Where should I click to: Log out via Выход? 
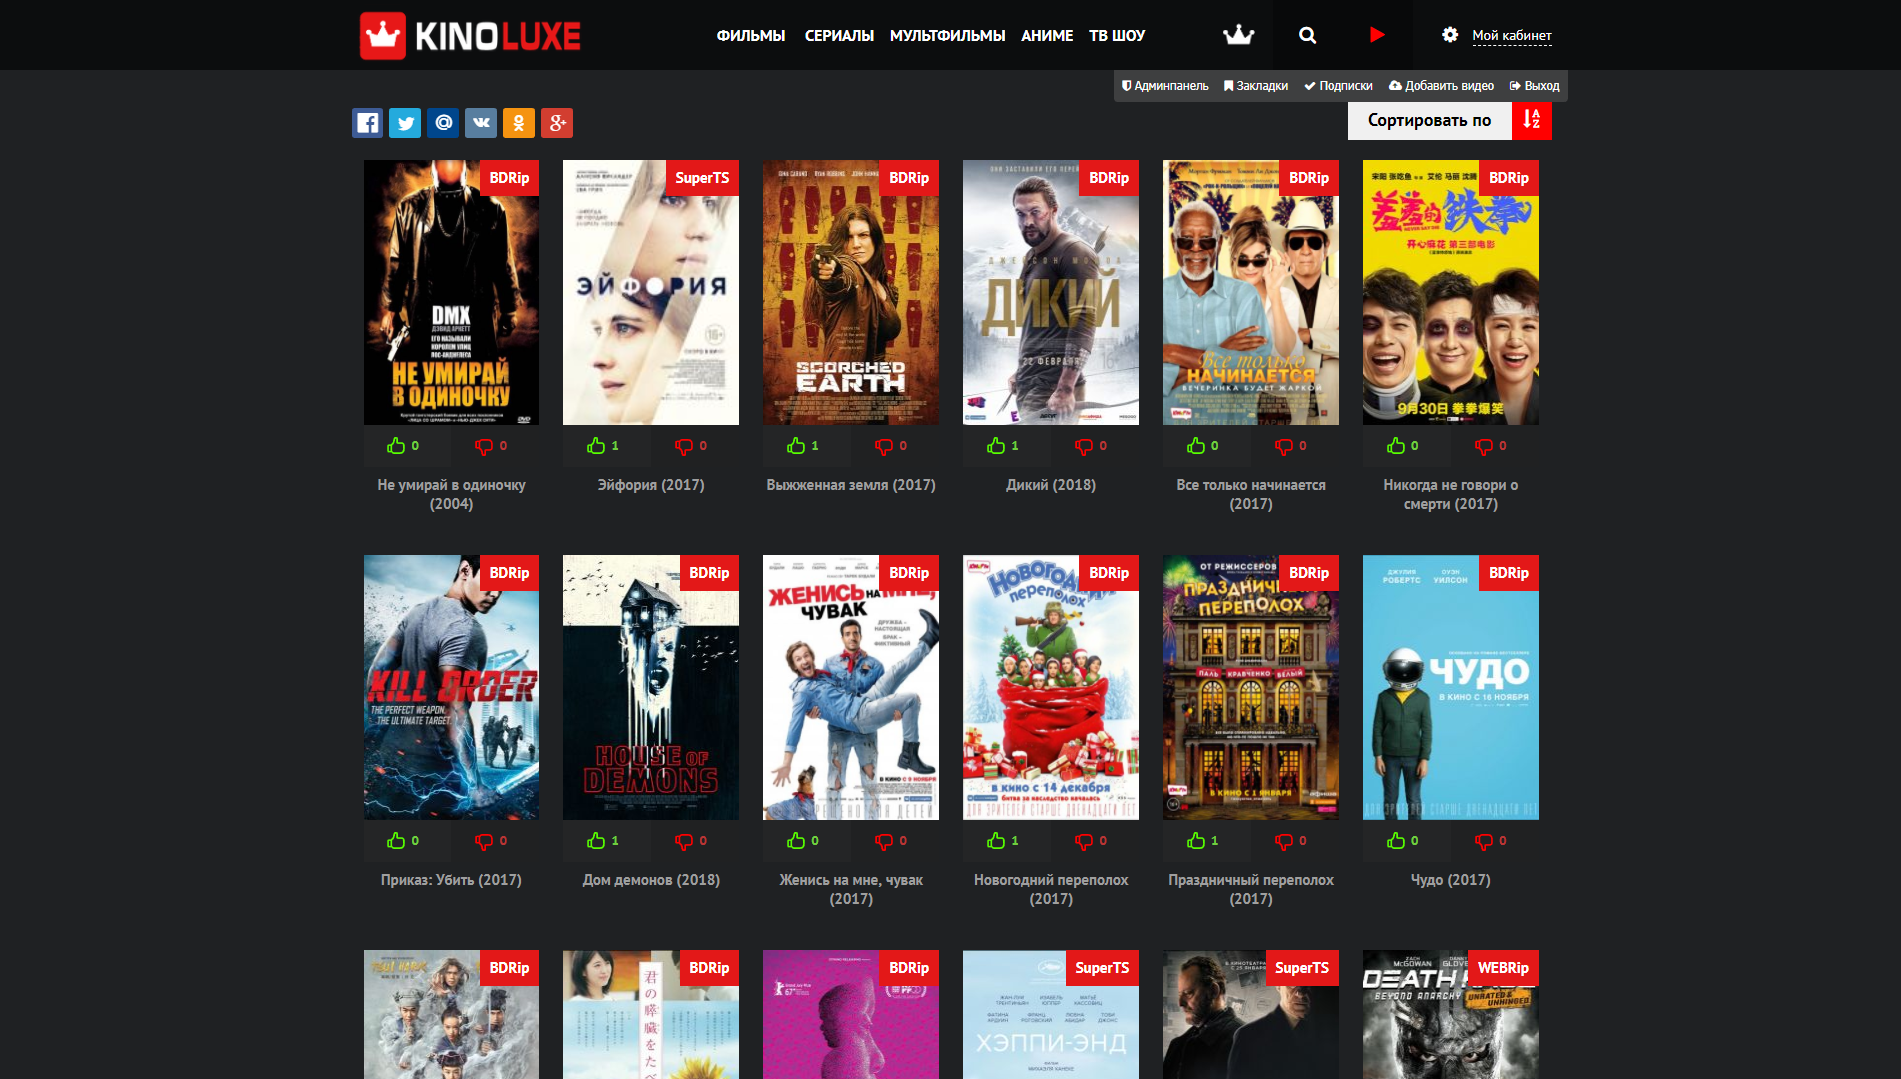point(1534,86)
